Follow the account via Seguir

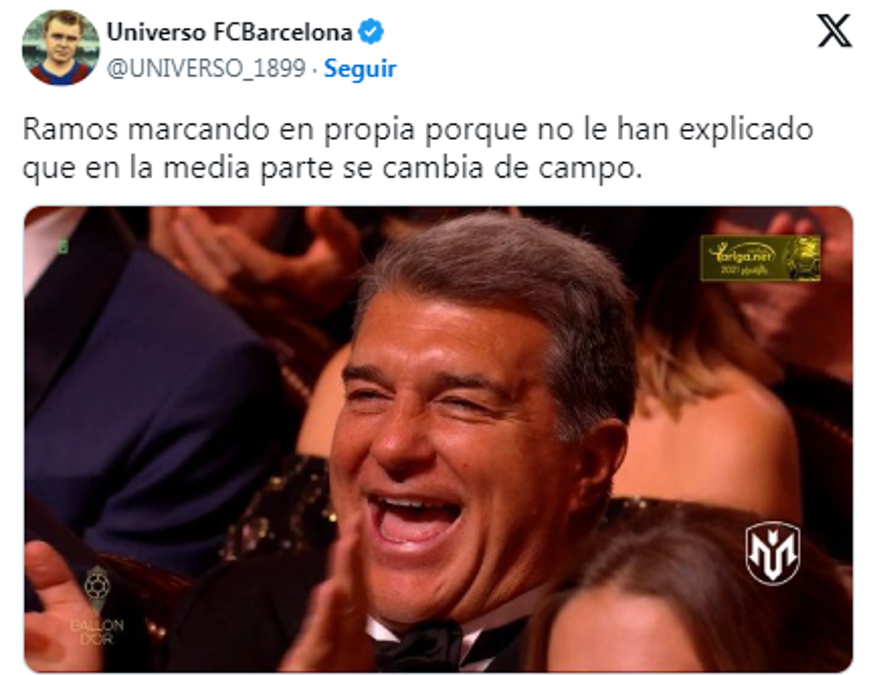(360, 69)
